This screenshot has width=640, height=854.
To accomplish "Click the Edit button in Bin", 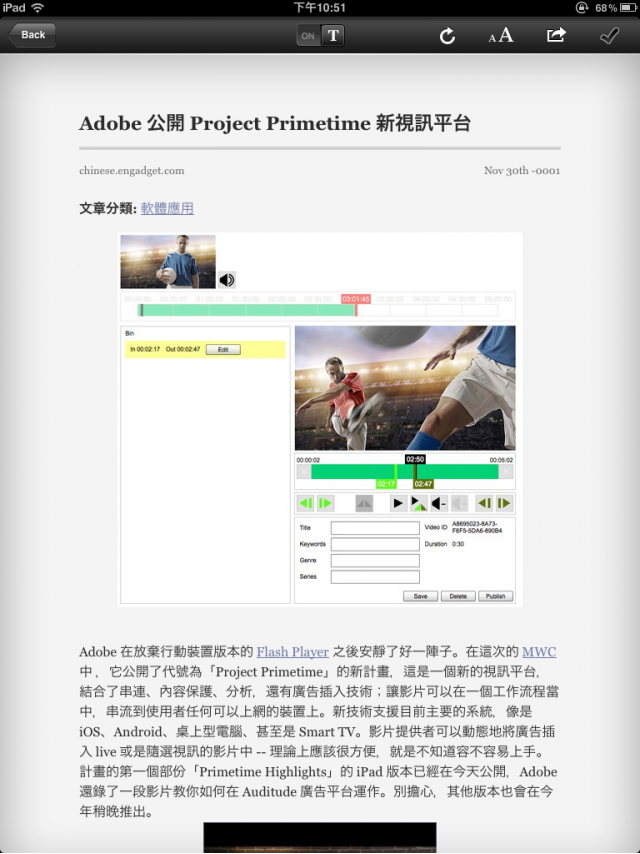I will pos(223,350).
